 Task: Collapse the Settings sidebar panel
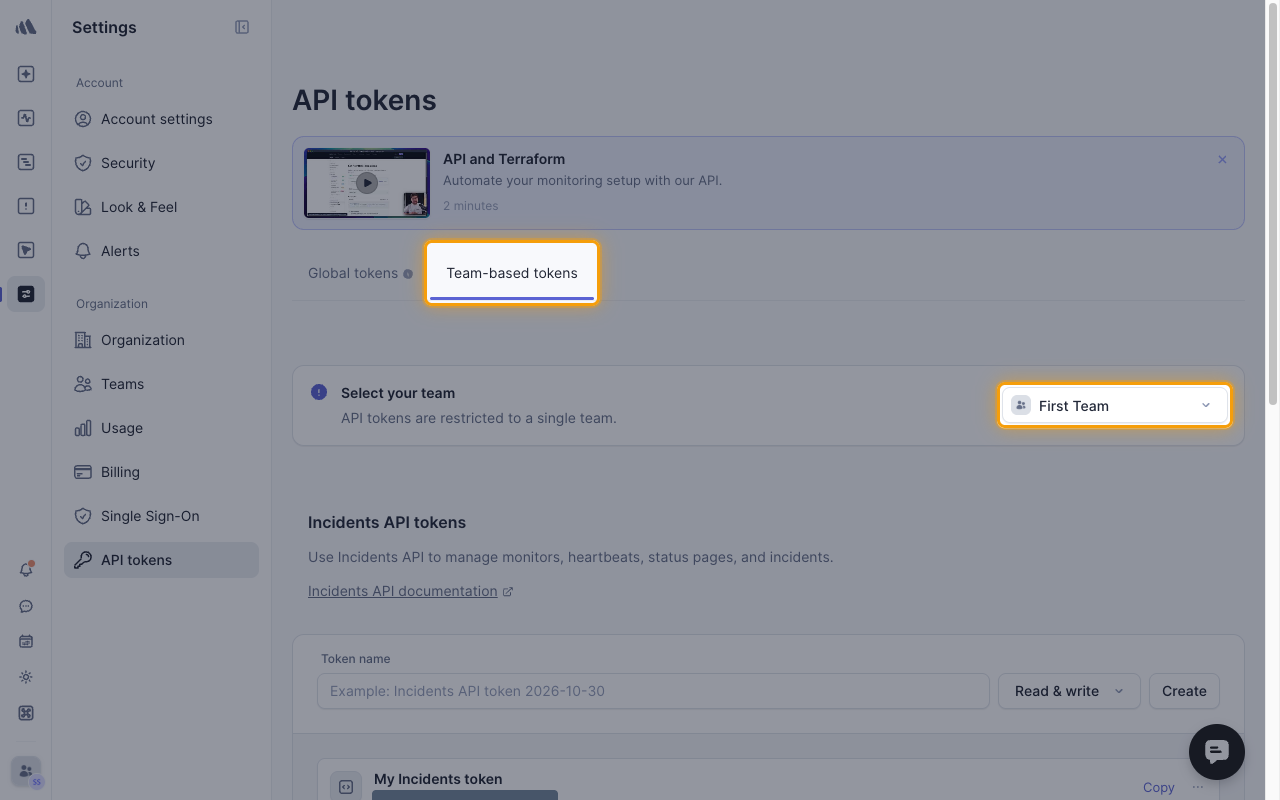pos(242,27)
